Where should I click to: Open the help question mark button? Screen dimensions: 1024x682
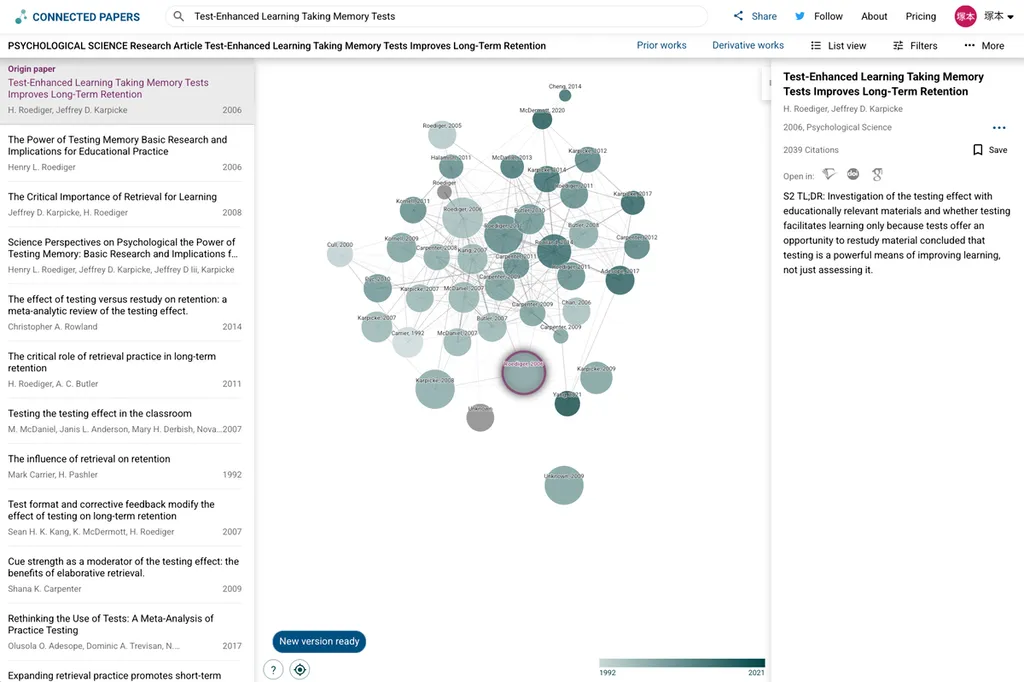coord(273,670)
